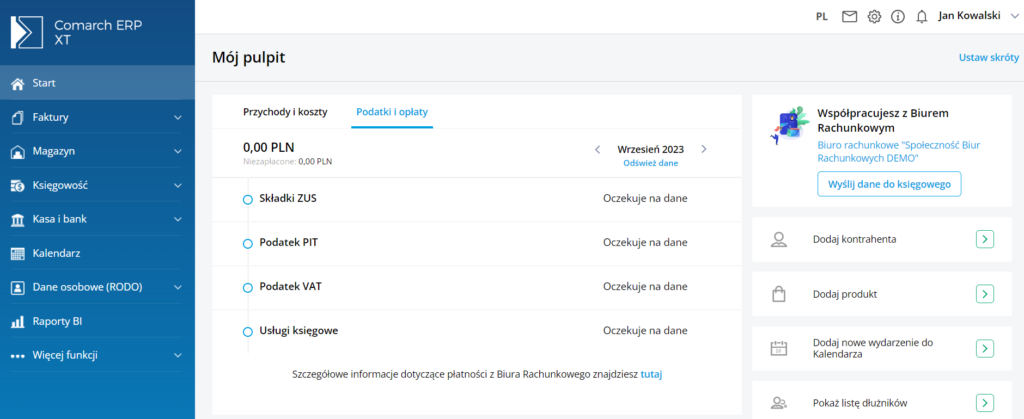Click green arrow next to Dodaj produkt

click(x=984, y=294)
